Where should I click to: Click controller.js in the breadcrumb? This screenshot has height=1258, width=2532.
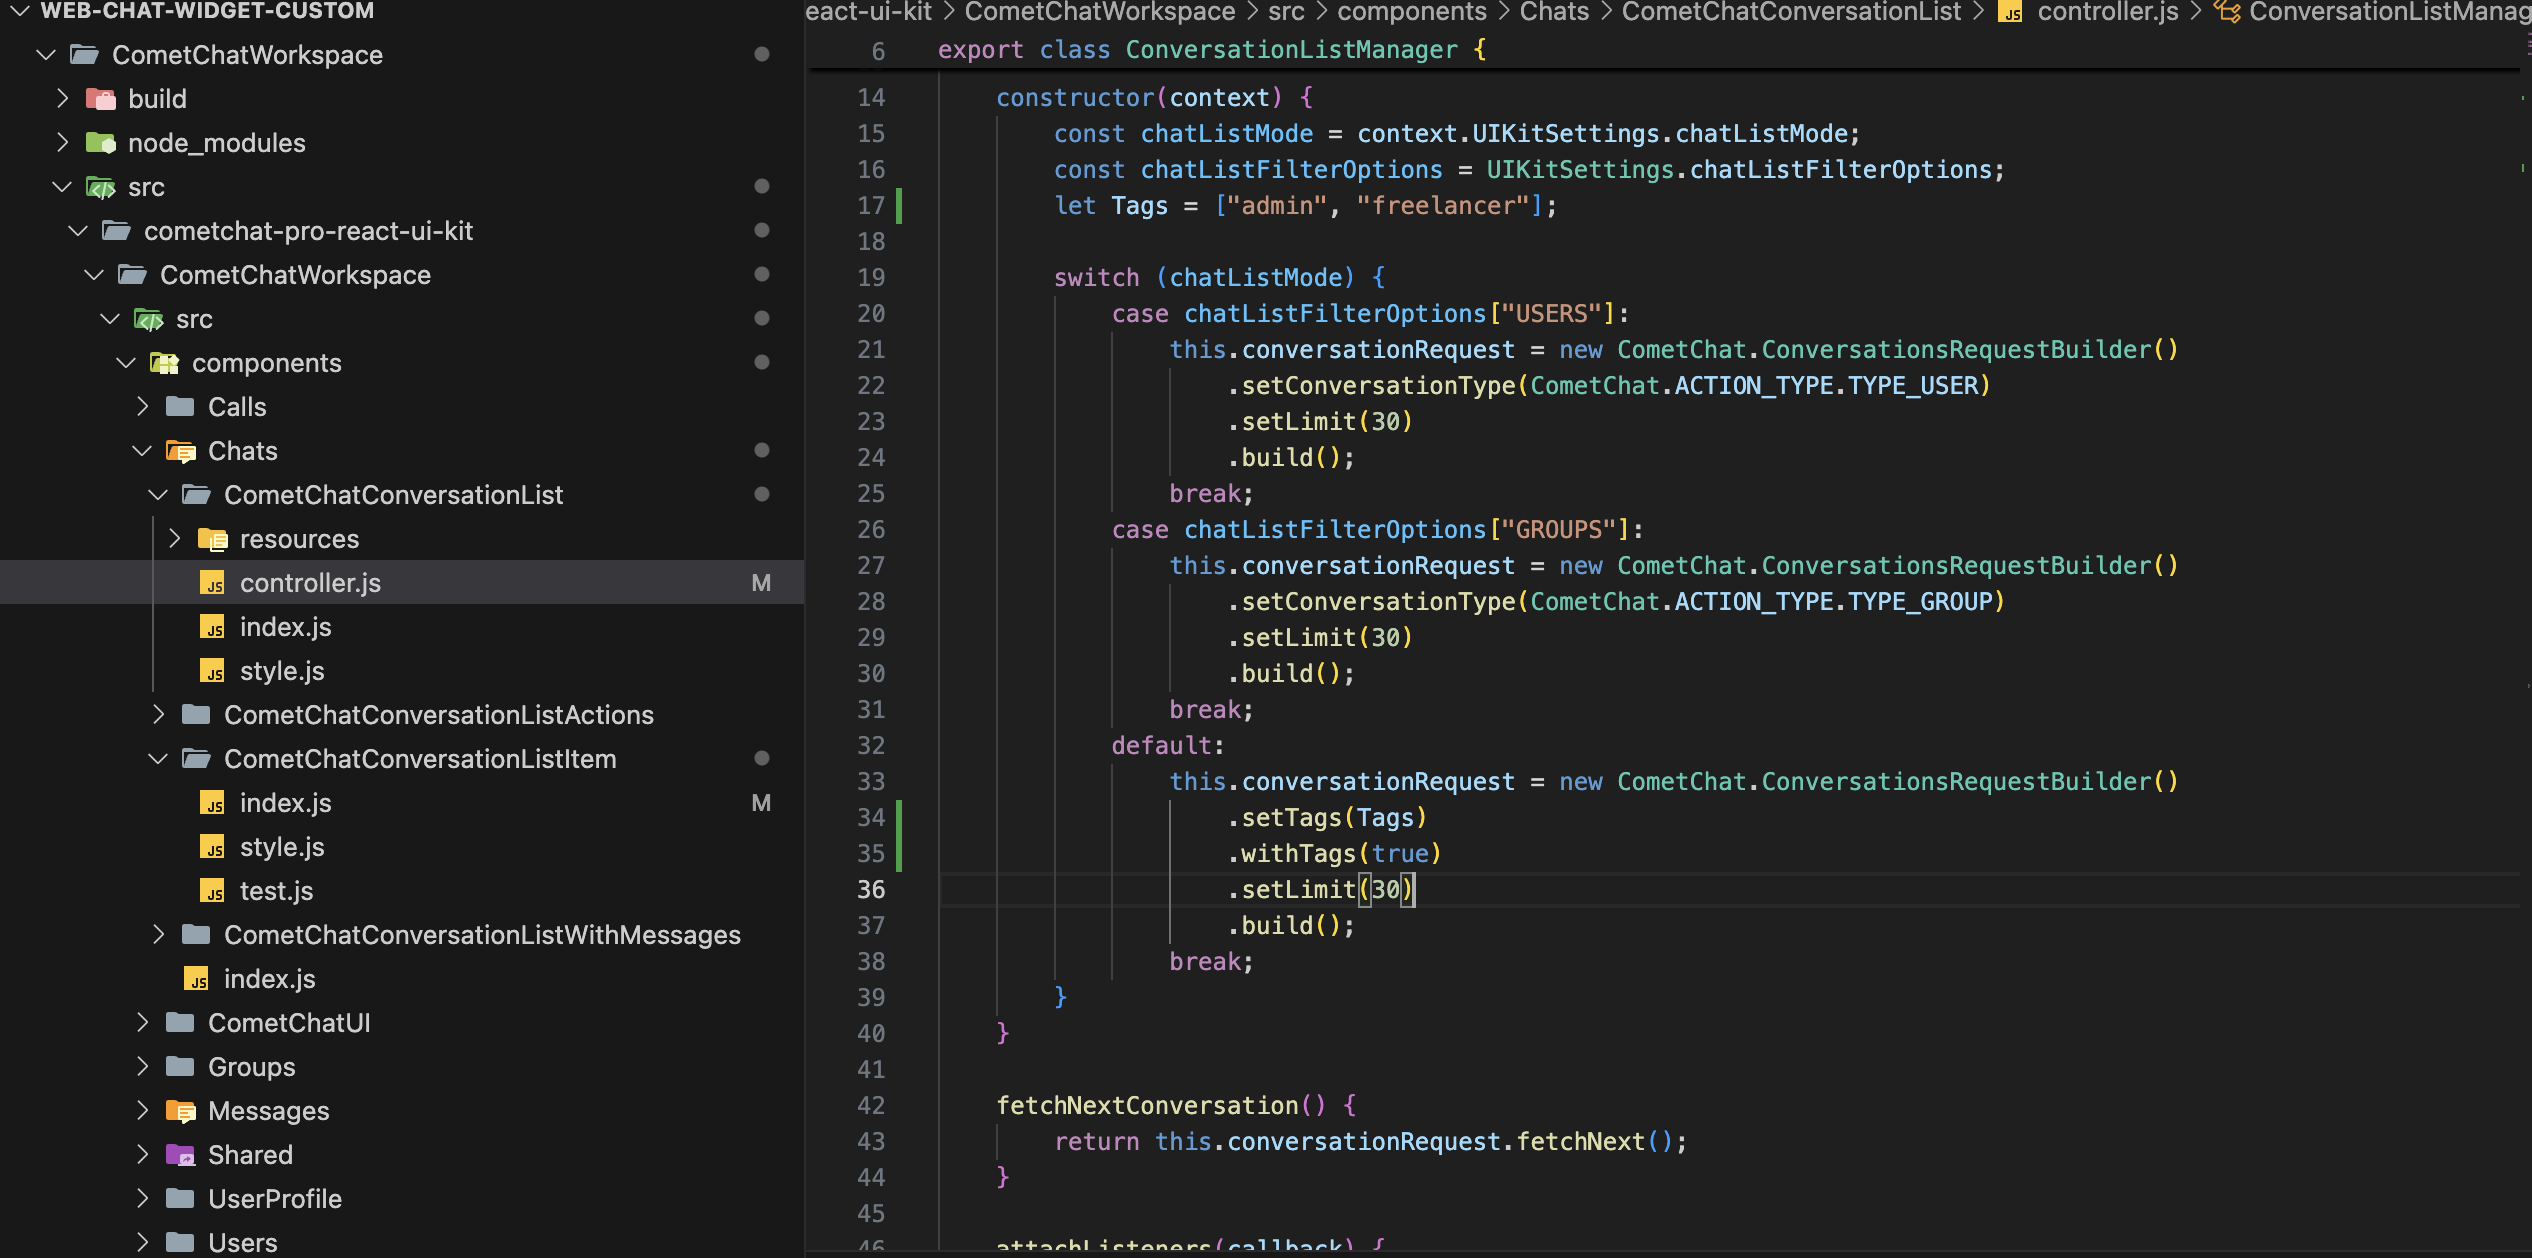[x=2107, y=12]
